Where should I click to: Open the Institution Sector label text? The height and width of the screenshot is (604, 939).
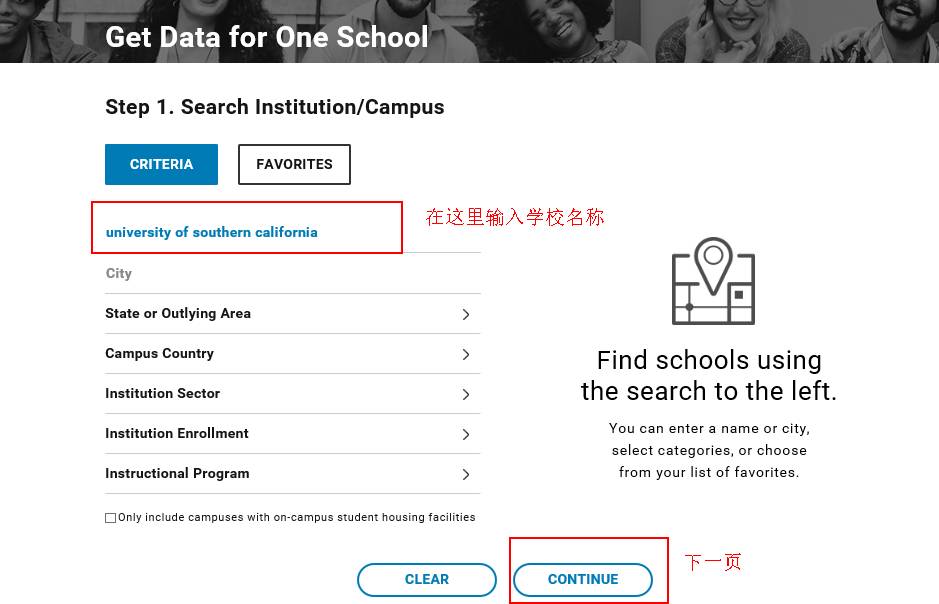pos(162,393)
